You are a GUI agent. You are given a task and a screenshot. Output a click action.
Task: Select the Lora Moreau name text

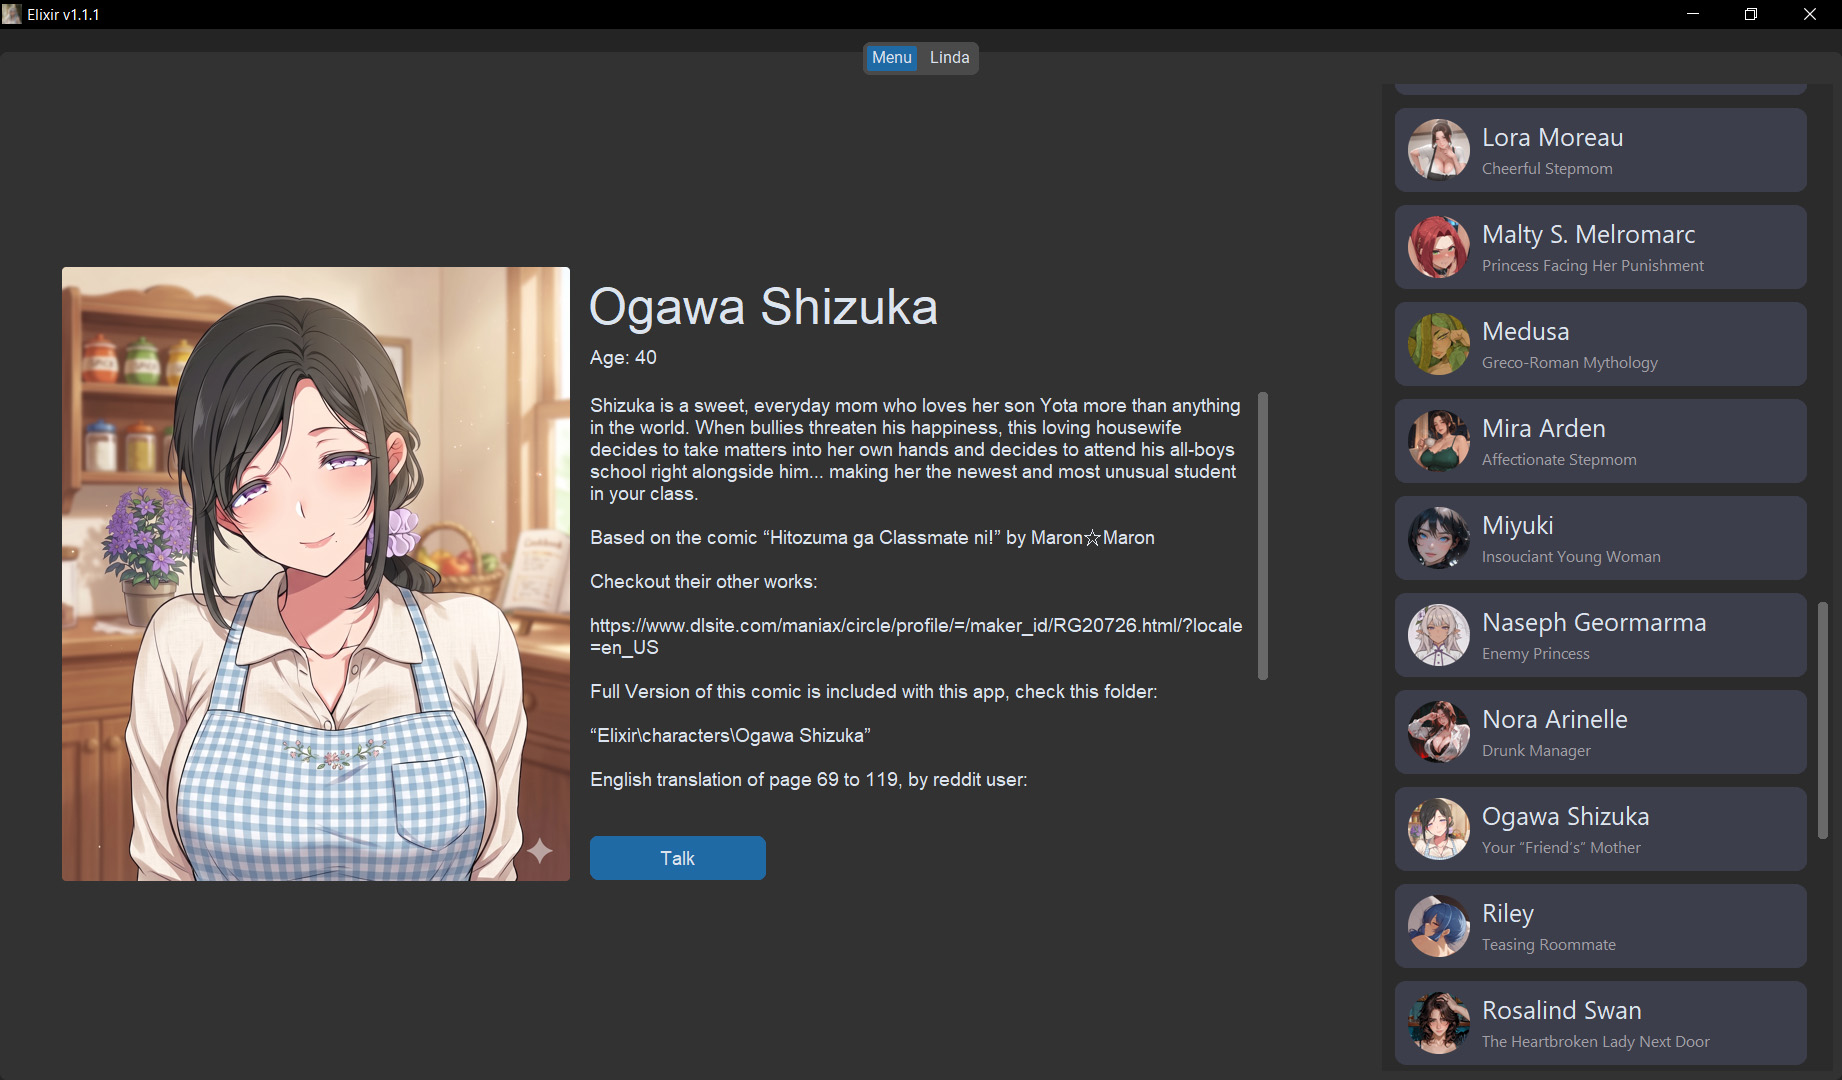point(1552,137)
